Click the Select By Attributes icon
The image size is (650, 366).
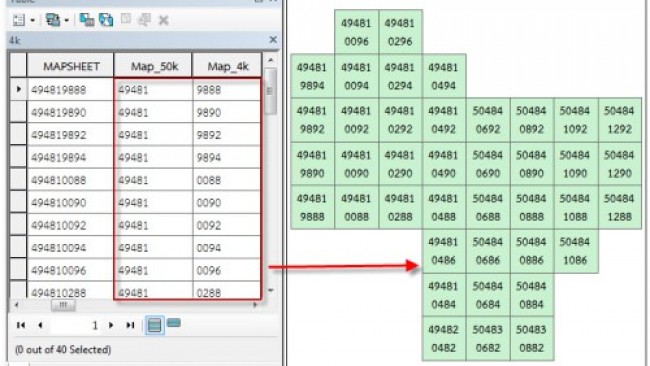pyautogui.click(x=87, y=19)
